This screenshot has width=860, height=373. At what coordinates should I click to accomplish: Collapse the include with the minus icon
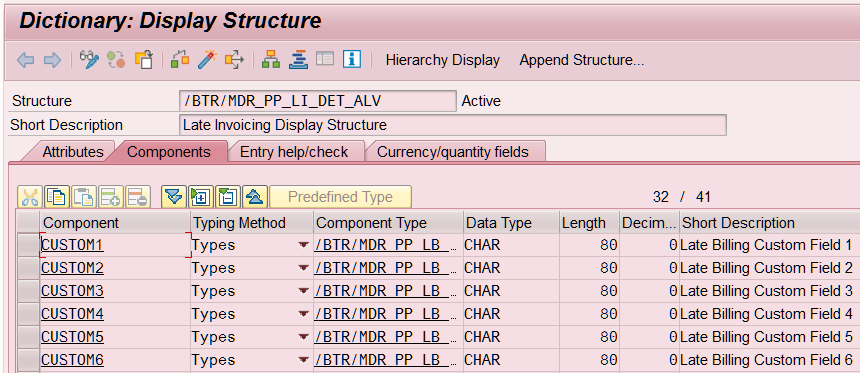[x=228, y=197]
